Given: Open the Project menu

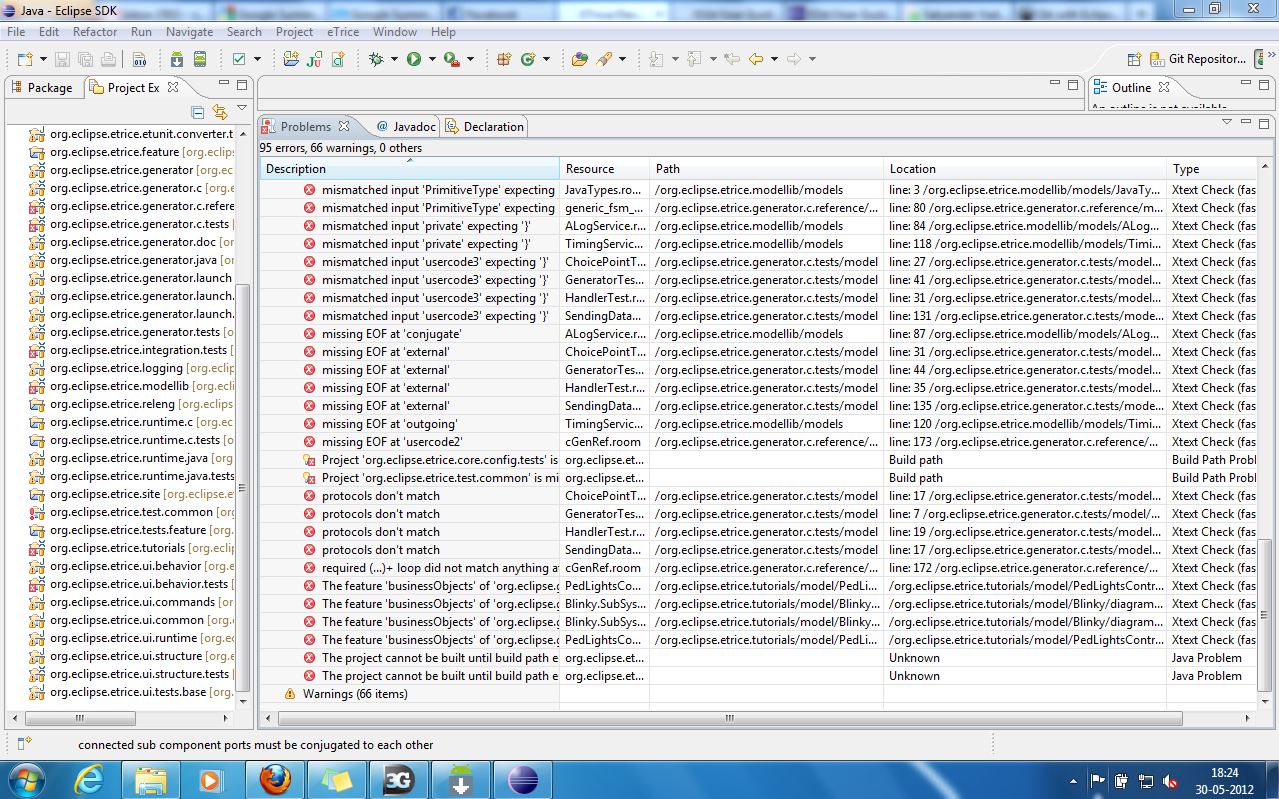Looking at the screenshot, I should tap(294, 32).
